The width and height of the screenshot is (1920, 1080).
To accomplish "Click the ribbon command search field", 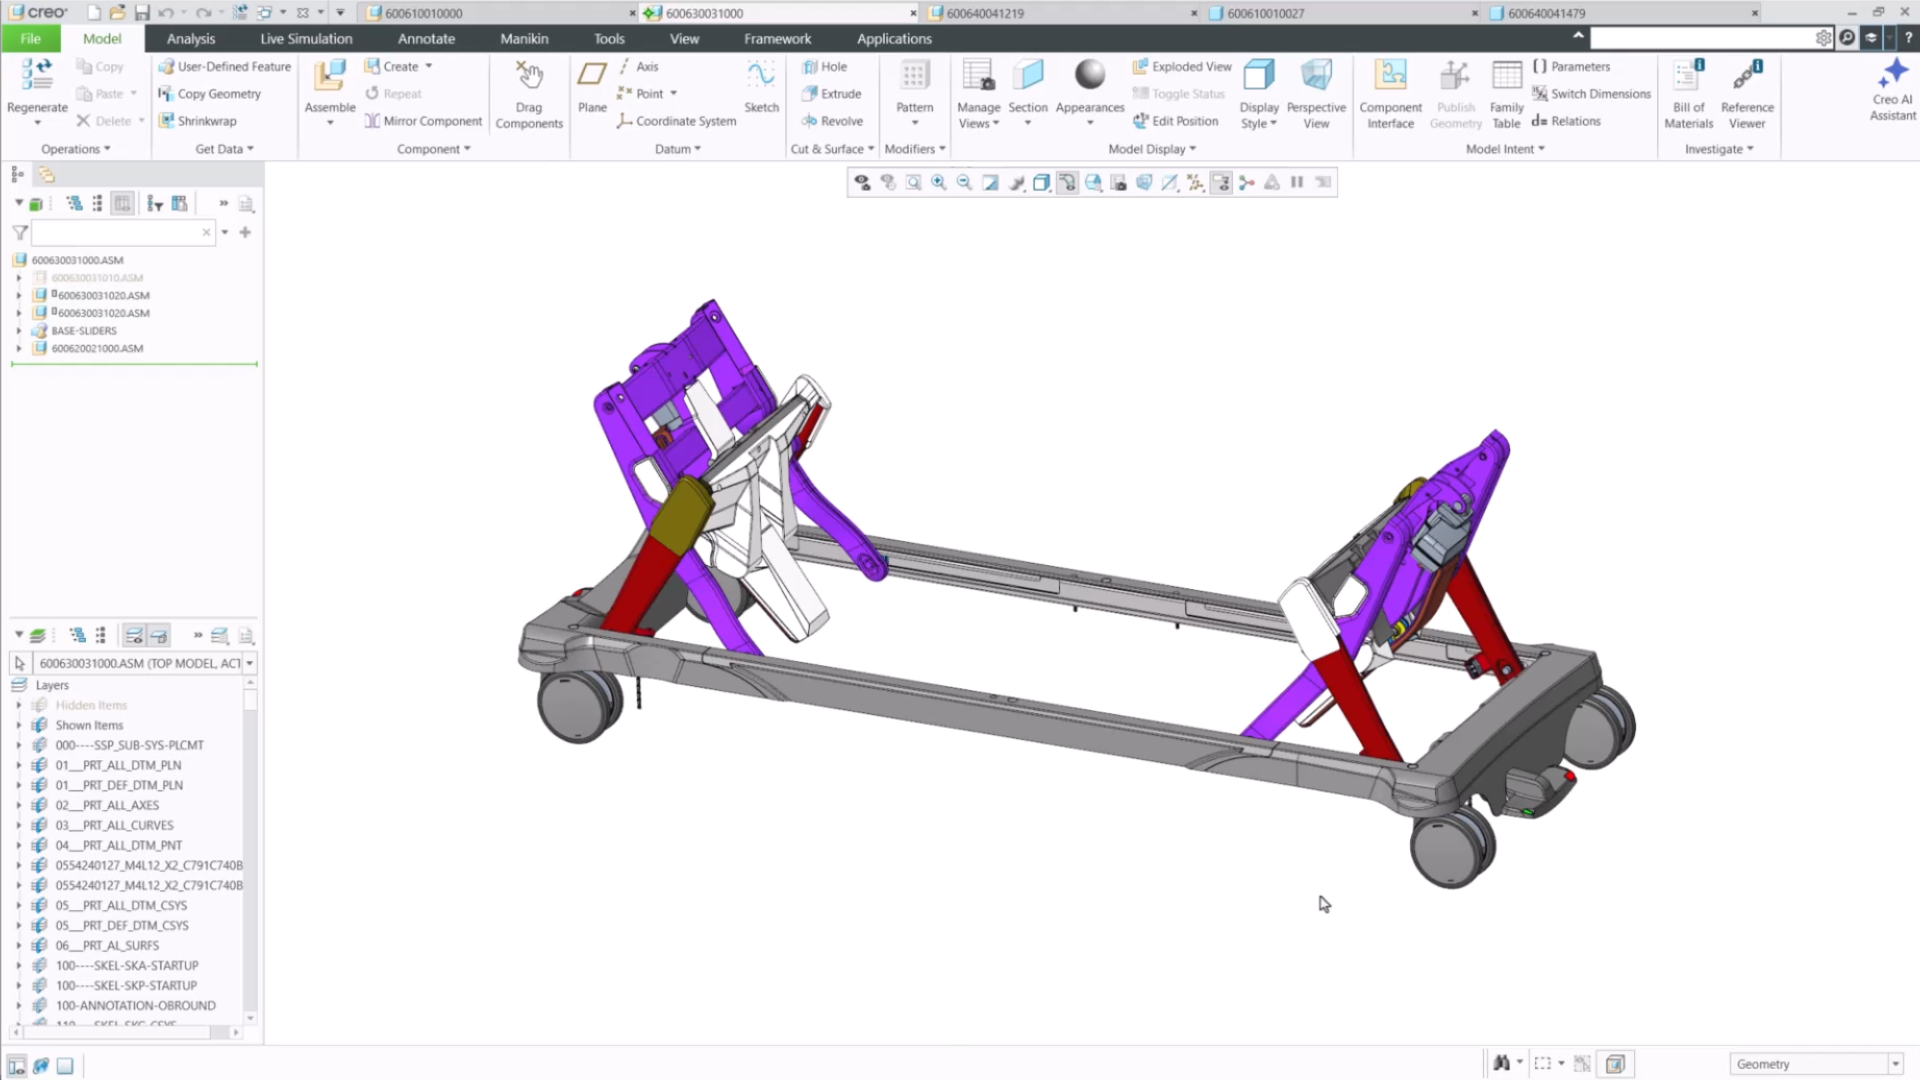I will [x=1712, y=38].
